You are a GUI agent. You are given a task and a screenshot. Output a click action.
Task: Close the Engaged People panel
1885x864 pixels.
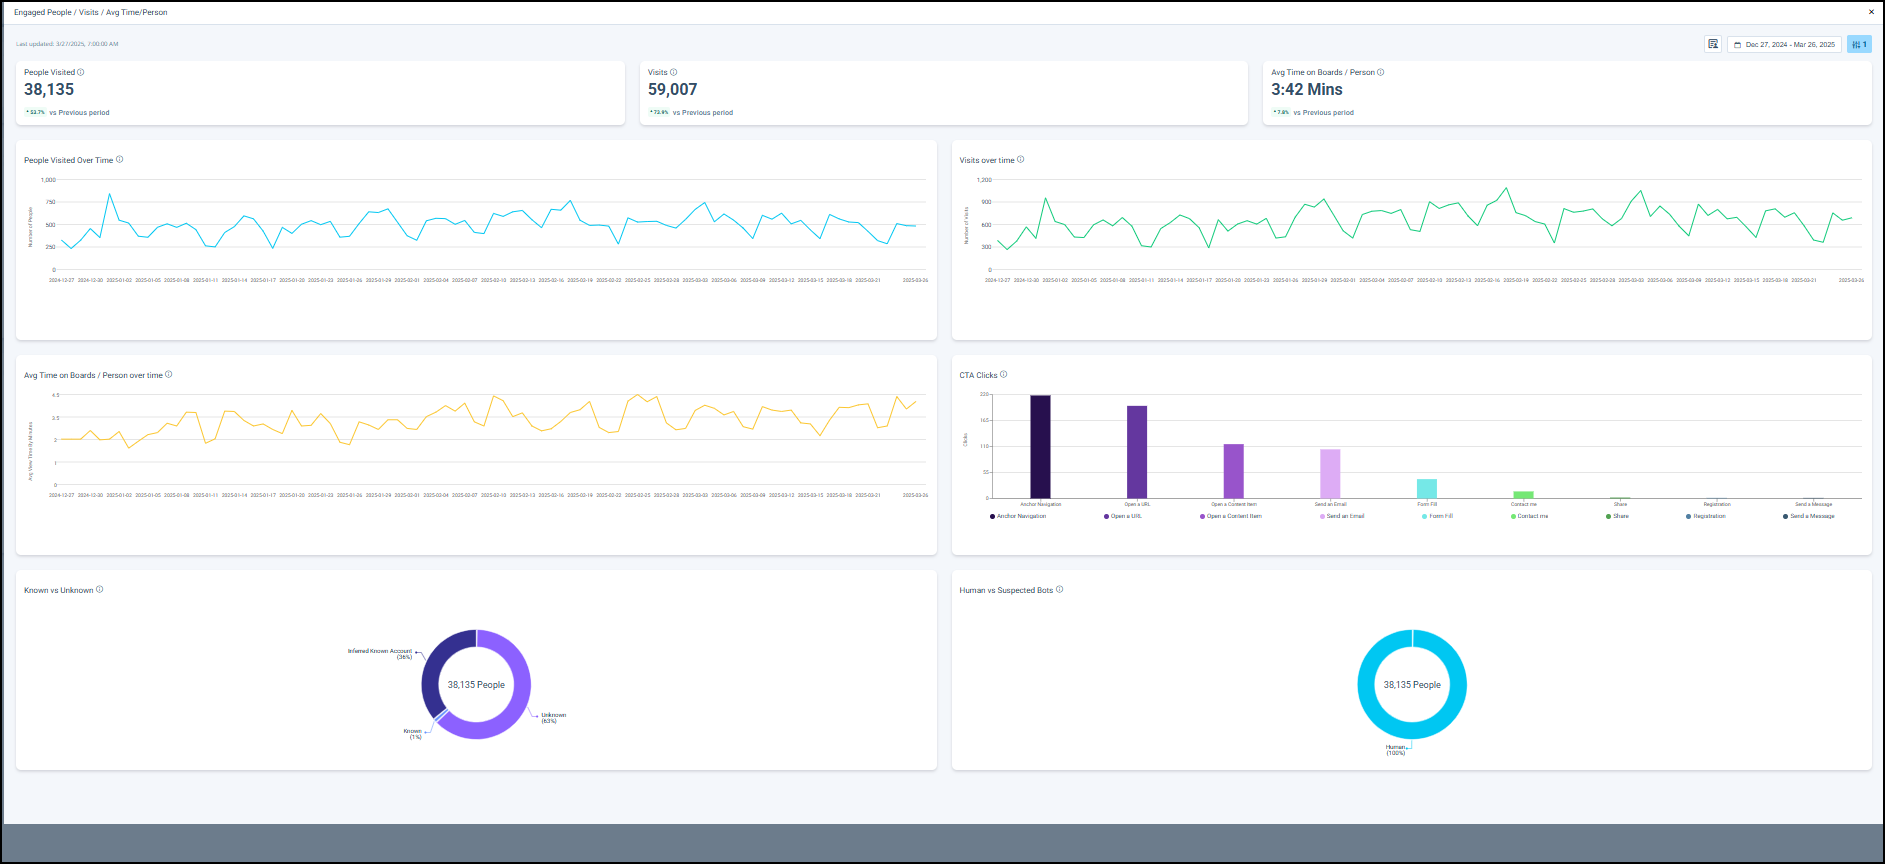click(x=1871, y=12)
